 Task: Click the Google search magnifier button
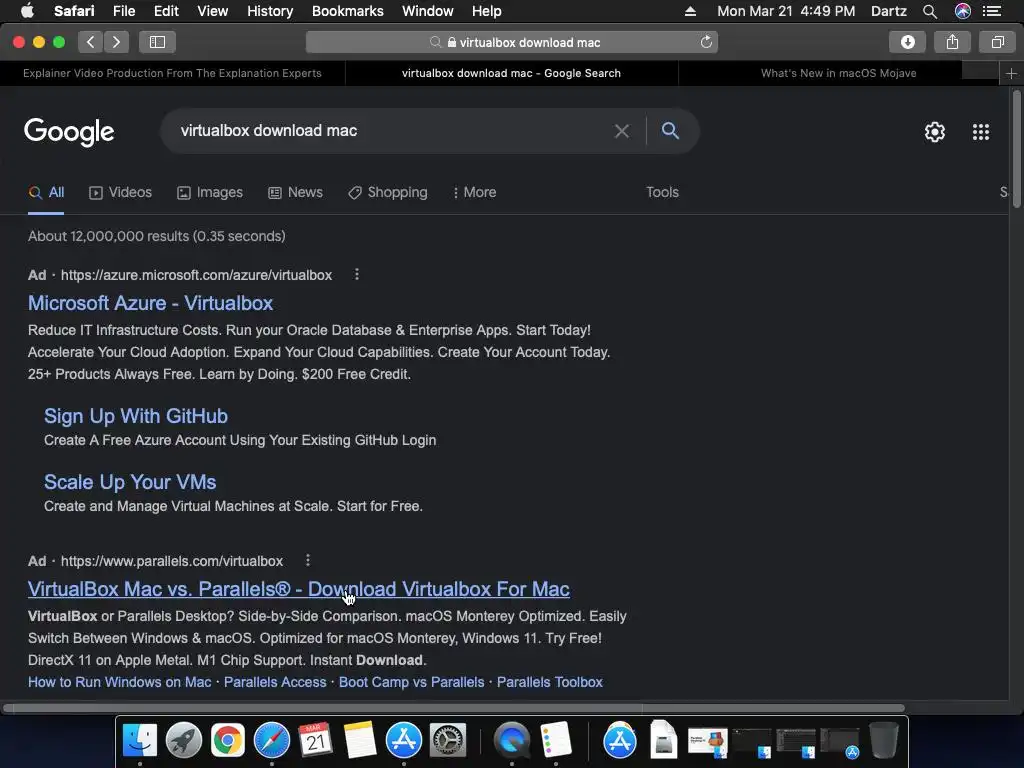coord(670,131)
